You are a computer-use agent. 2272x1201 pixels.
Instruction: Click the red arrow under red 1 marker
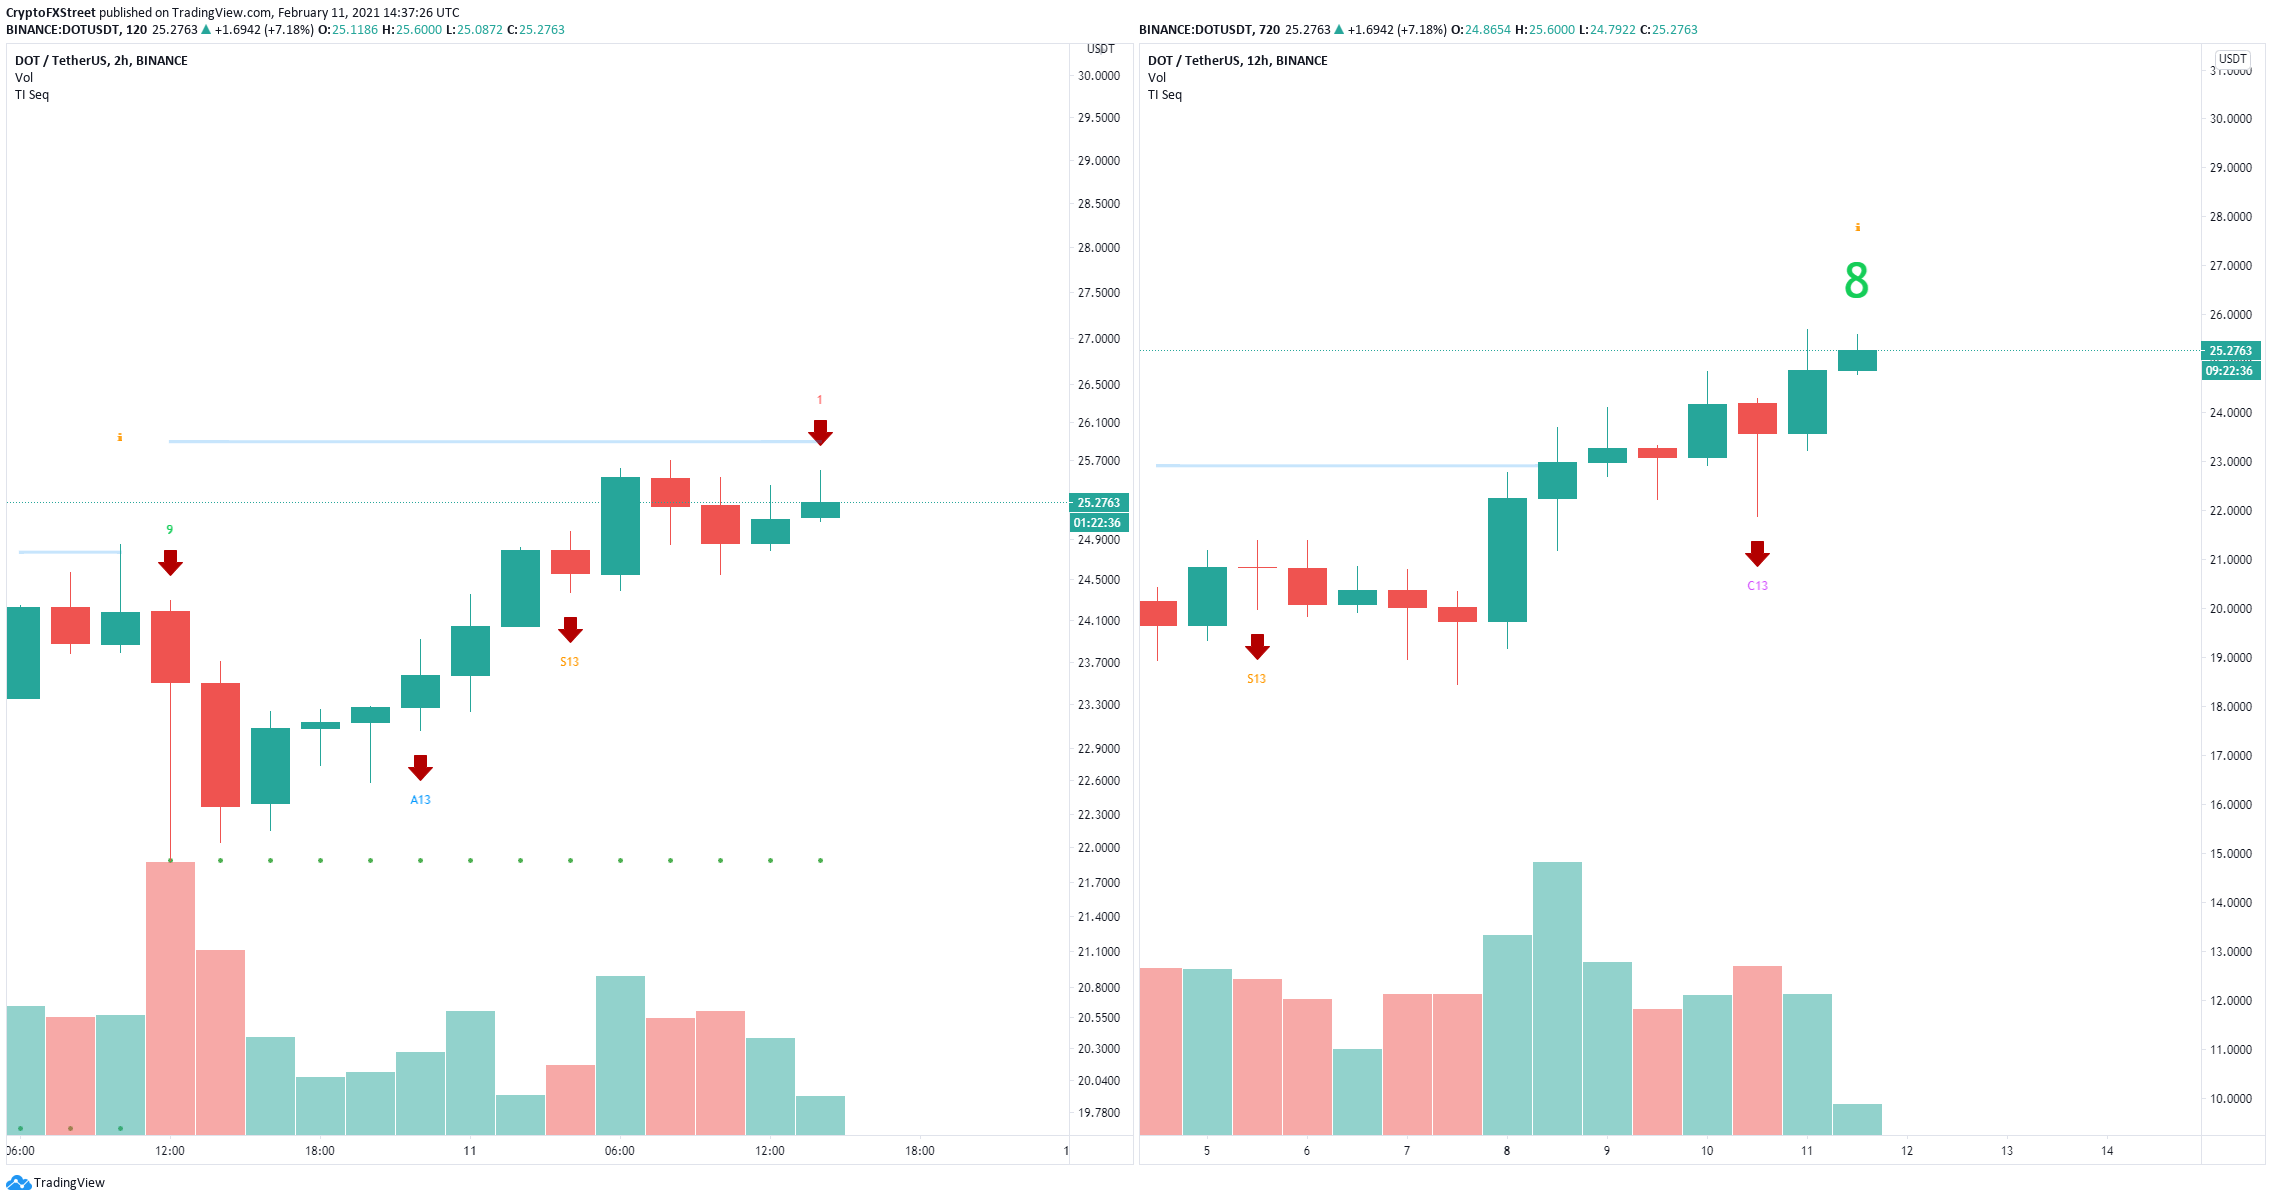[820, 433]
